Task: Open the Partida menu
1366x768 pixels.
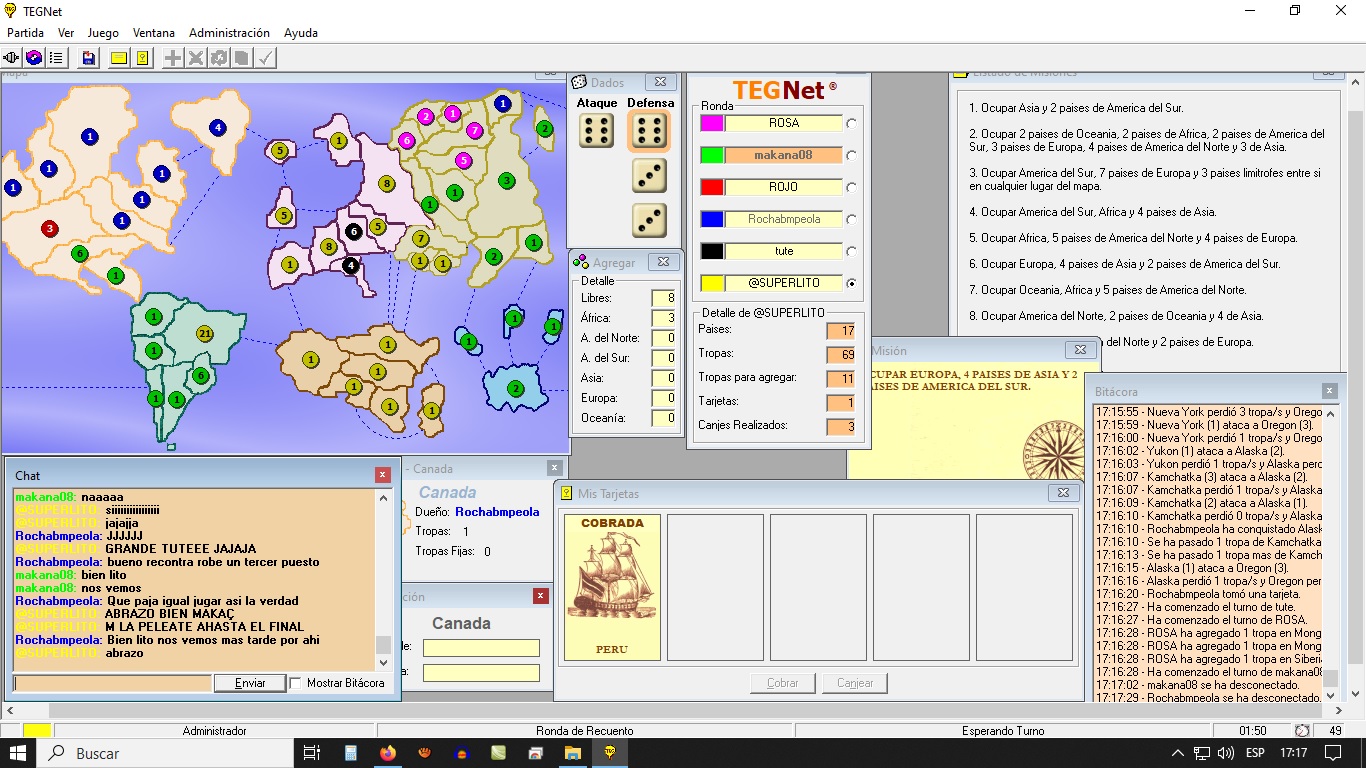Action: point(25,33)
